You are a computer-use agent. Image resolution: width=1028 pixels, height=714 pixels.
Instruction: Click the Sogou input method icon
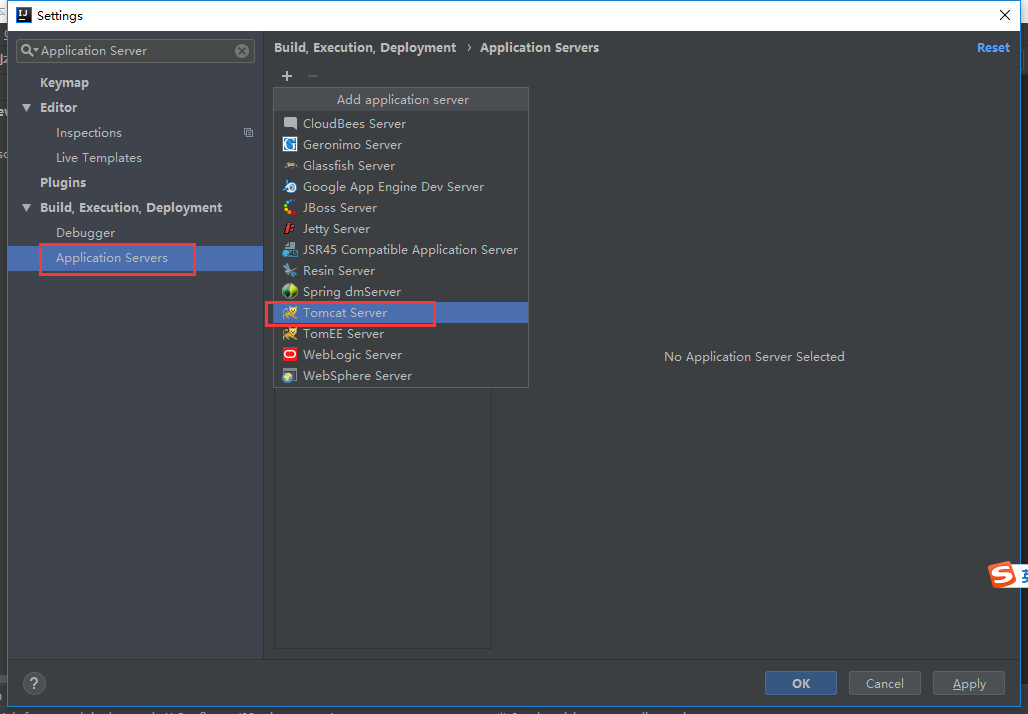point(1002,575)
